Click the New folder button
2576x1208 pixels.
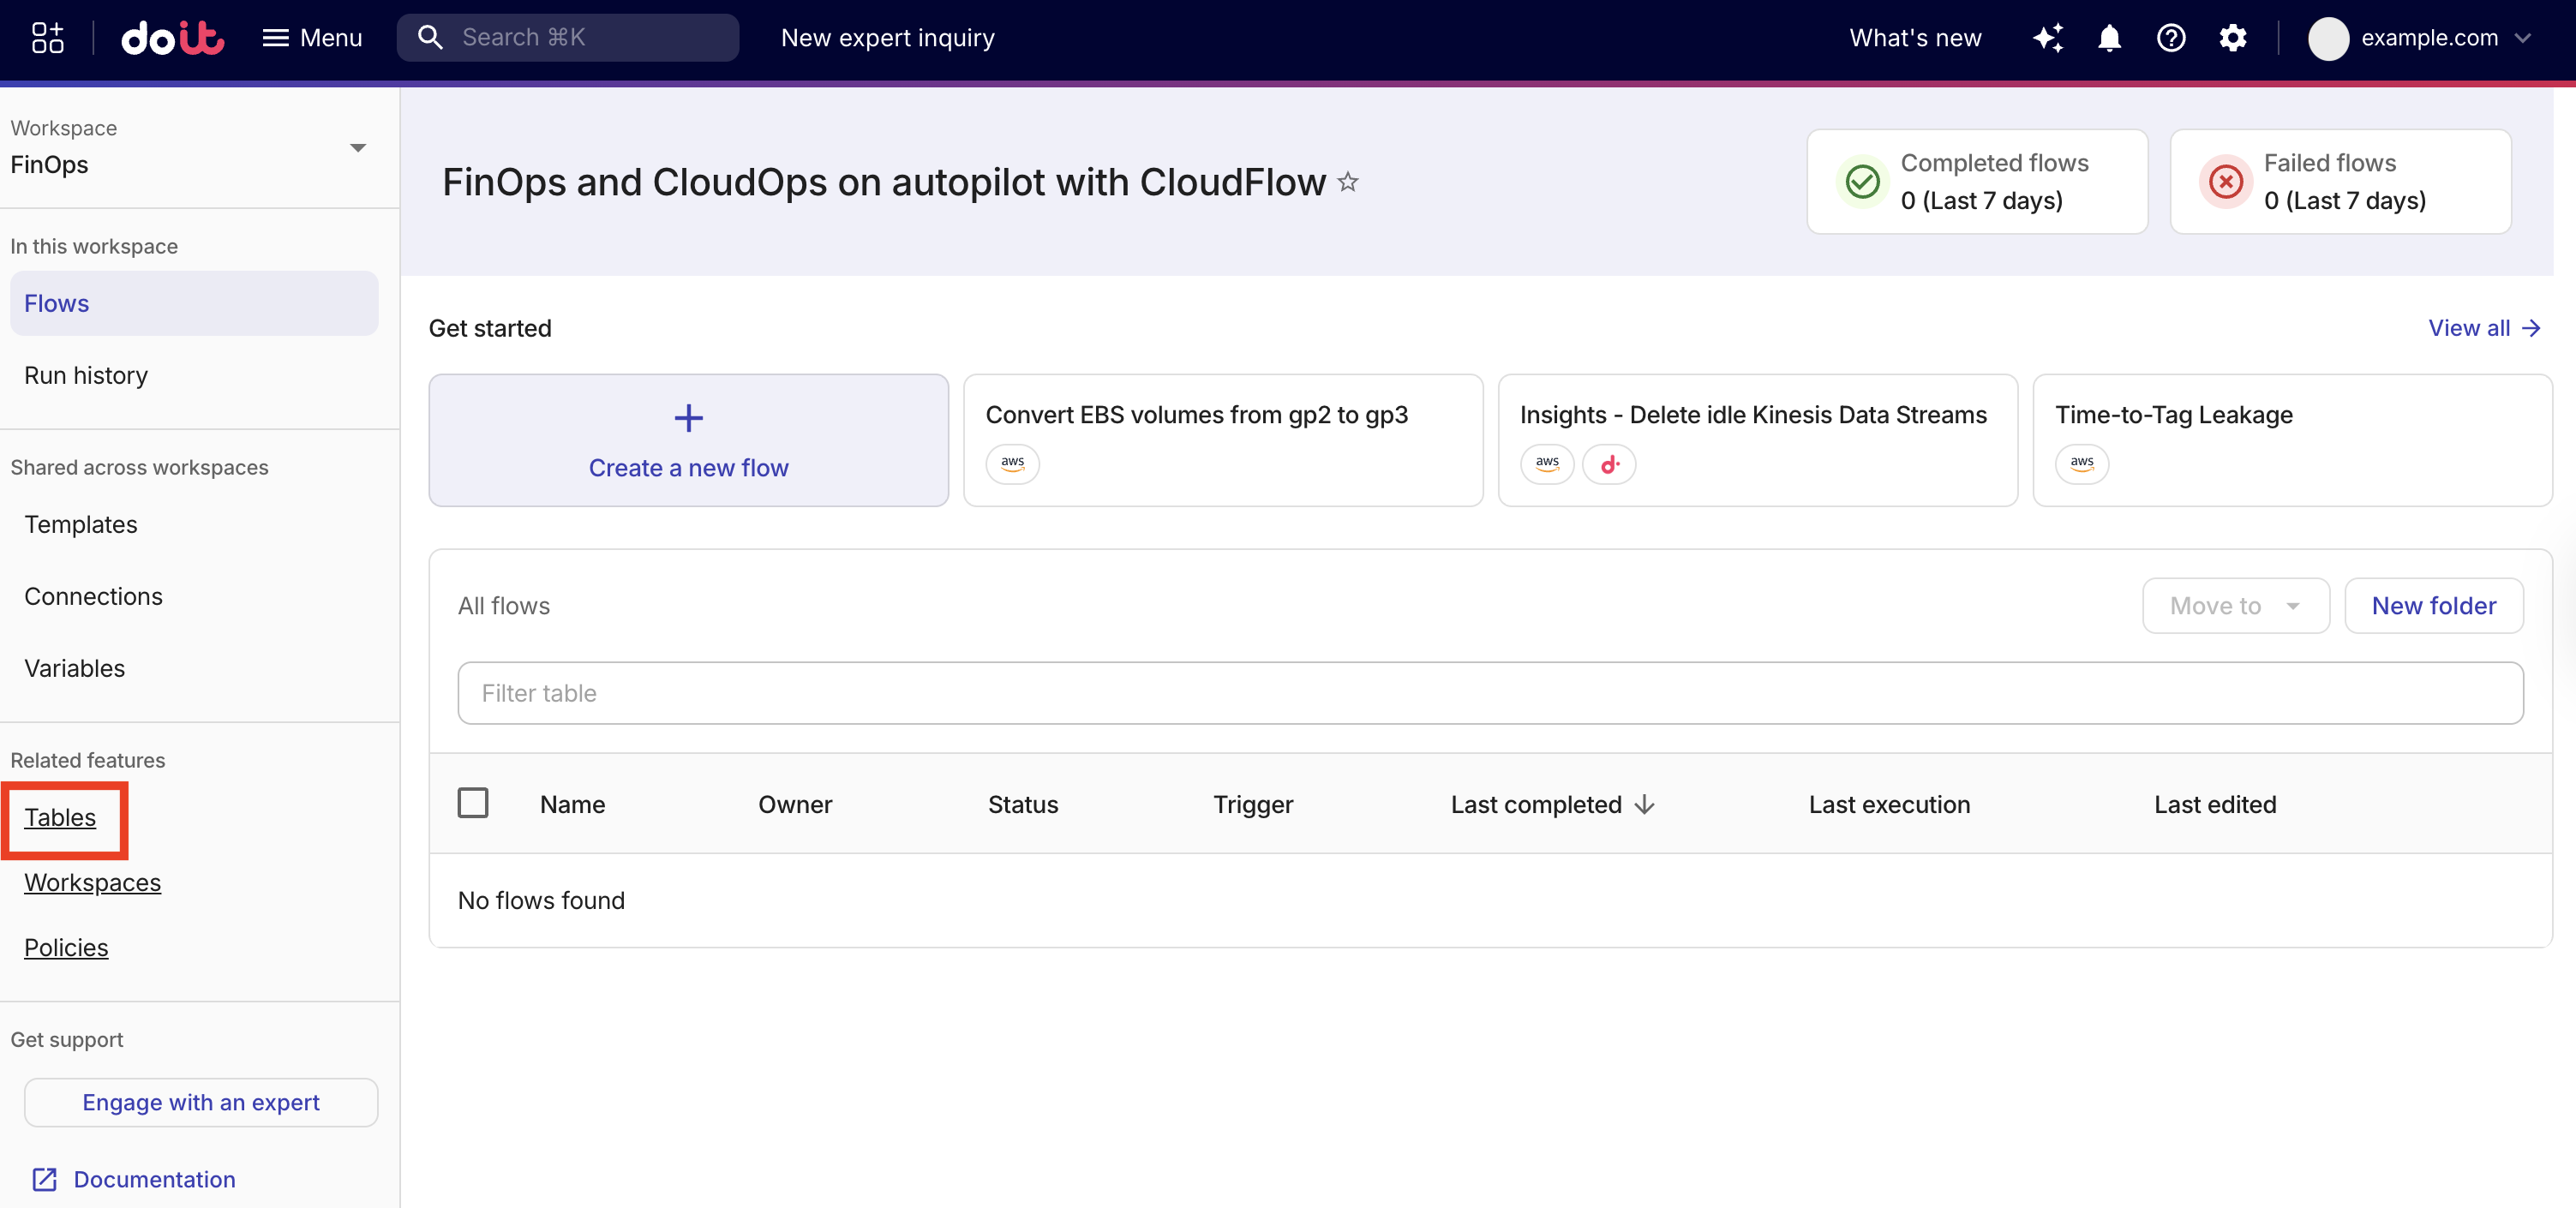click(2433, 605)
